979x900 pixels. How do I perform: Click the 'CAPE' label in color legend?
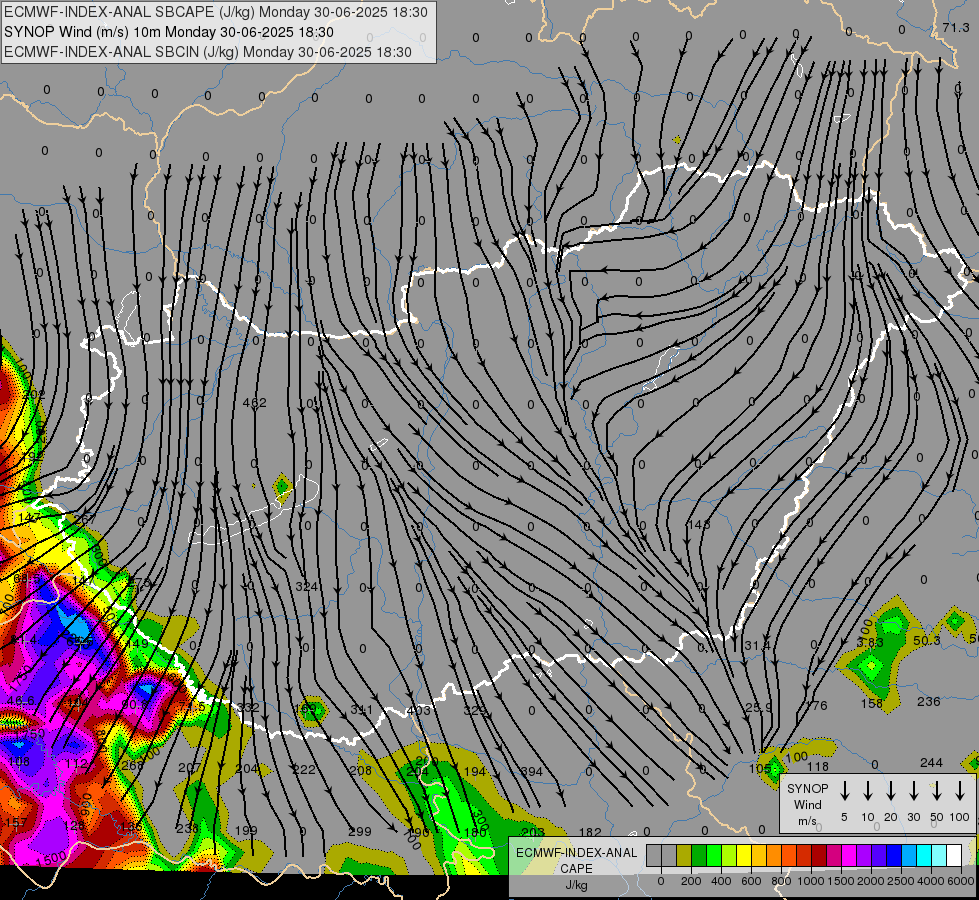point(576,869)
